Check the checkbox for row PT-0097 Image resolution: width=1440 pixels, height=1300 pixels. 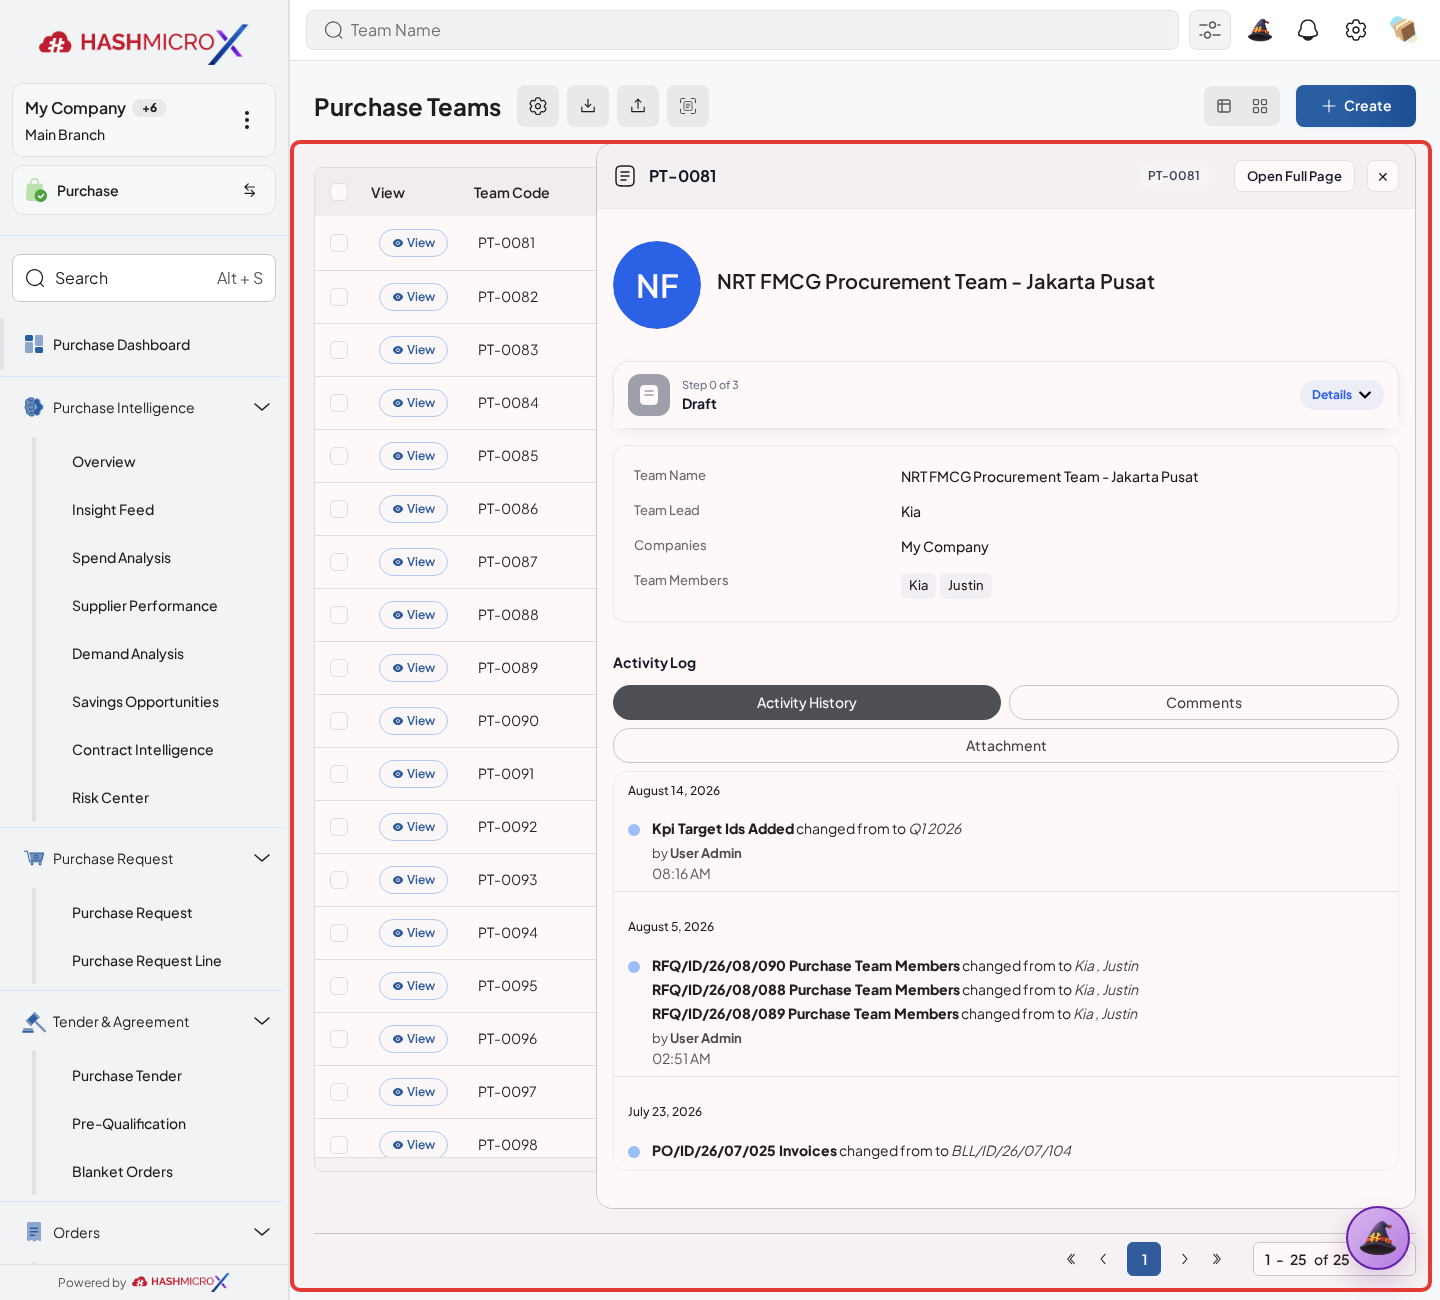point(339,1092)
